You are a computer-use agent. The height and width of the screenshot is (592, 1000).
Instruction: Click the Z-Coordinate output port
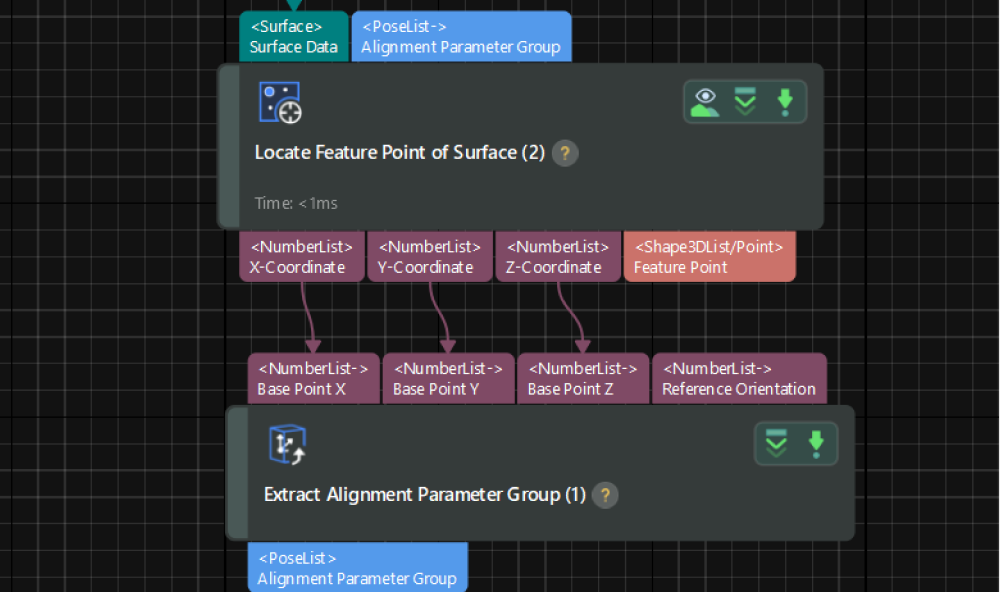click(557, 257)
